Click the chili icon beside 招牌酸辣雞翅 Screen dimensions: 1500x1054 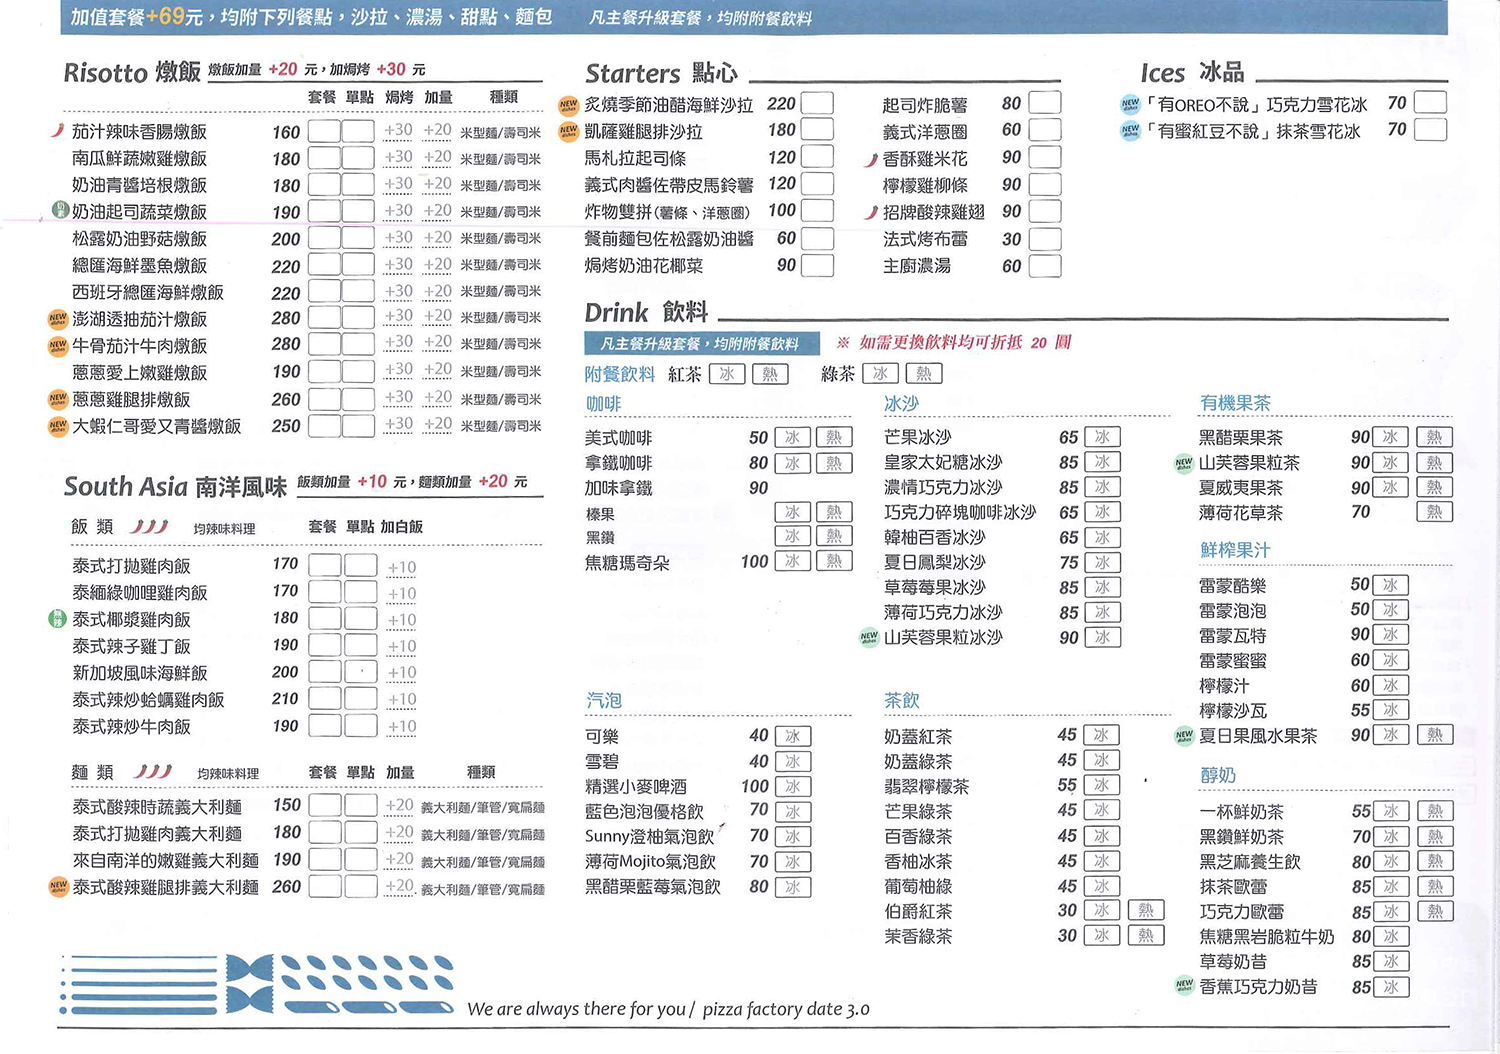coord(871,212)
